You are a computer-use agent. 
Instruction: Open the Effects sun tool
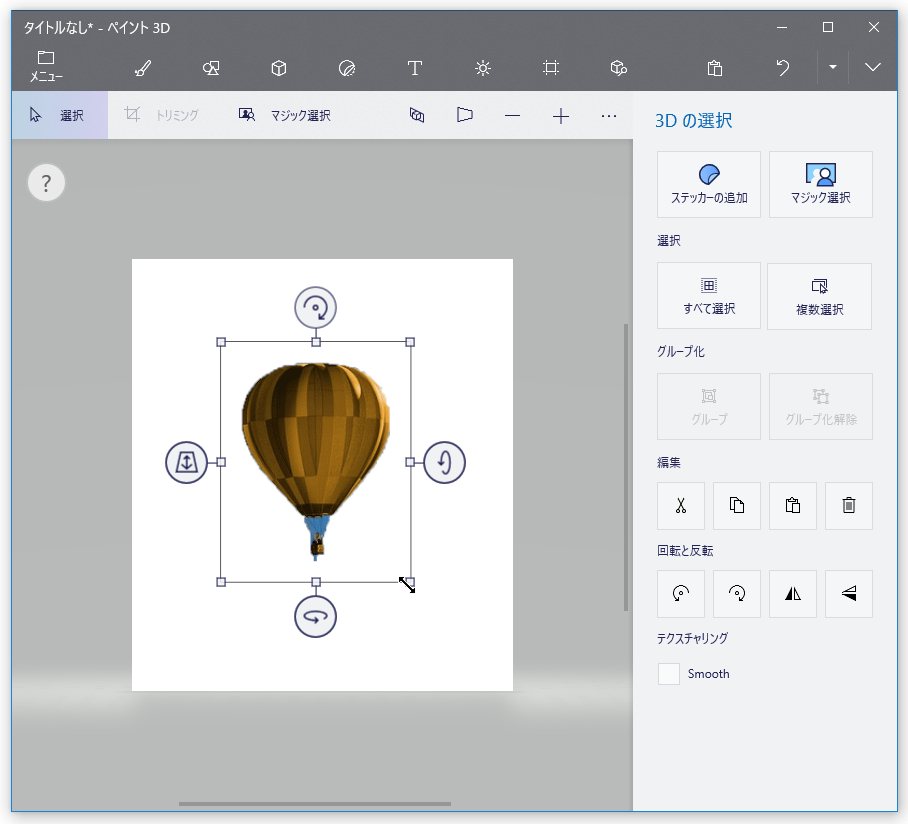[x=483, y=68]
